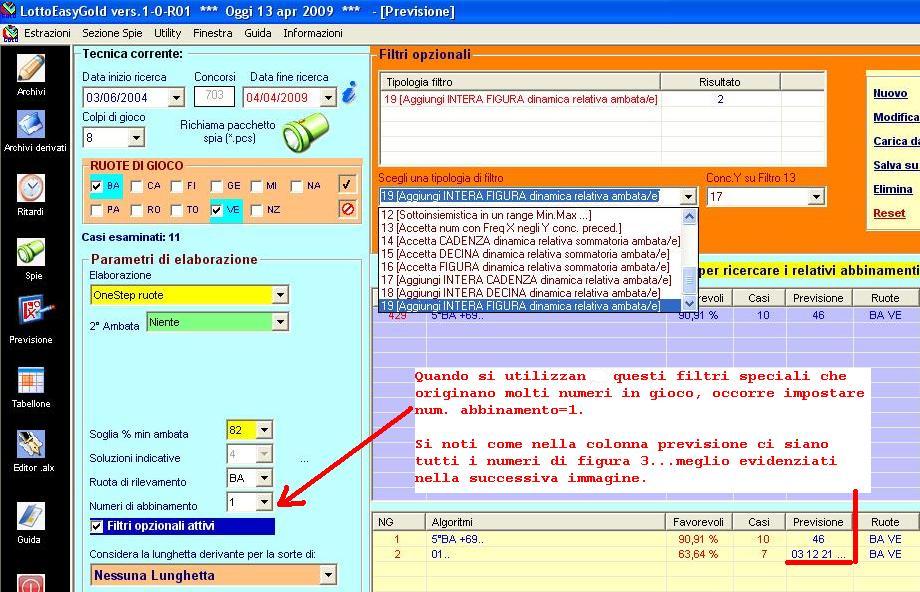The width and height of the screenshot is (920, 592).
Task: Click deselect-all ruote red circle button
Action: 347,208
